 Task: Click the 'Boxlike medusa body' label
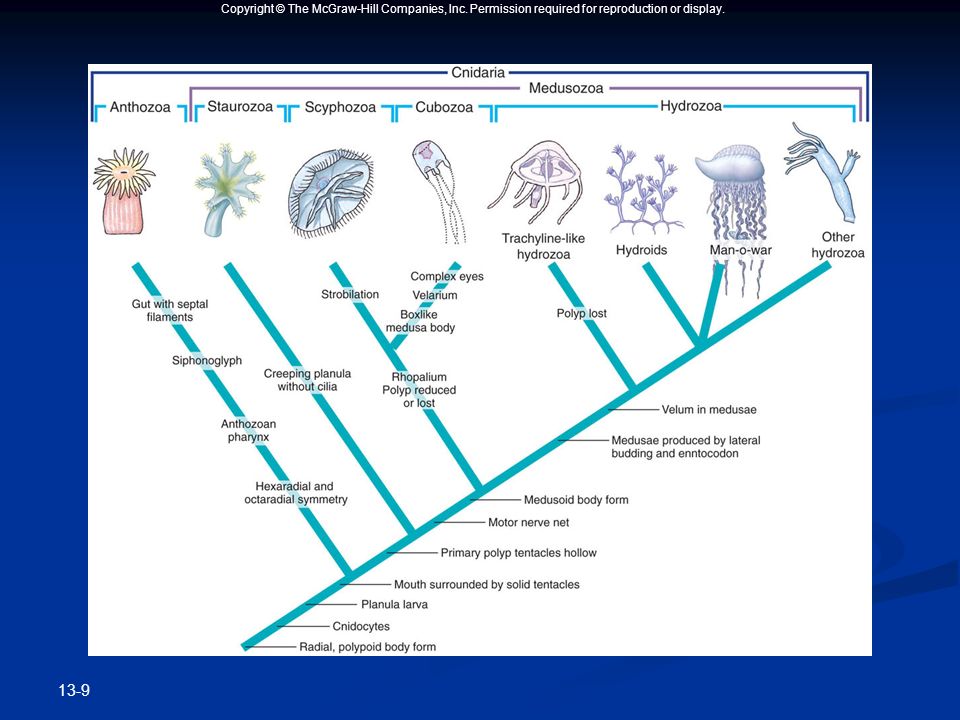420,321
